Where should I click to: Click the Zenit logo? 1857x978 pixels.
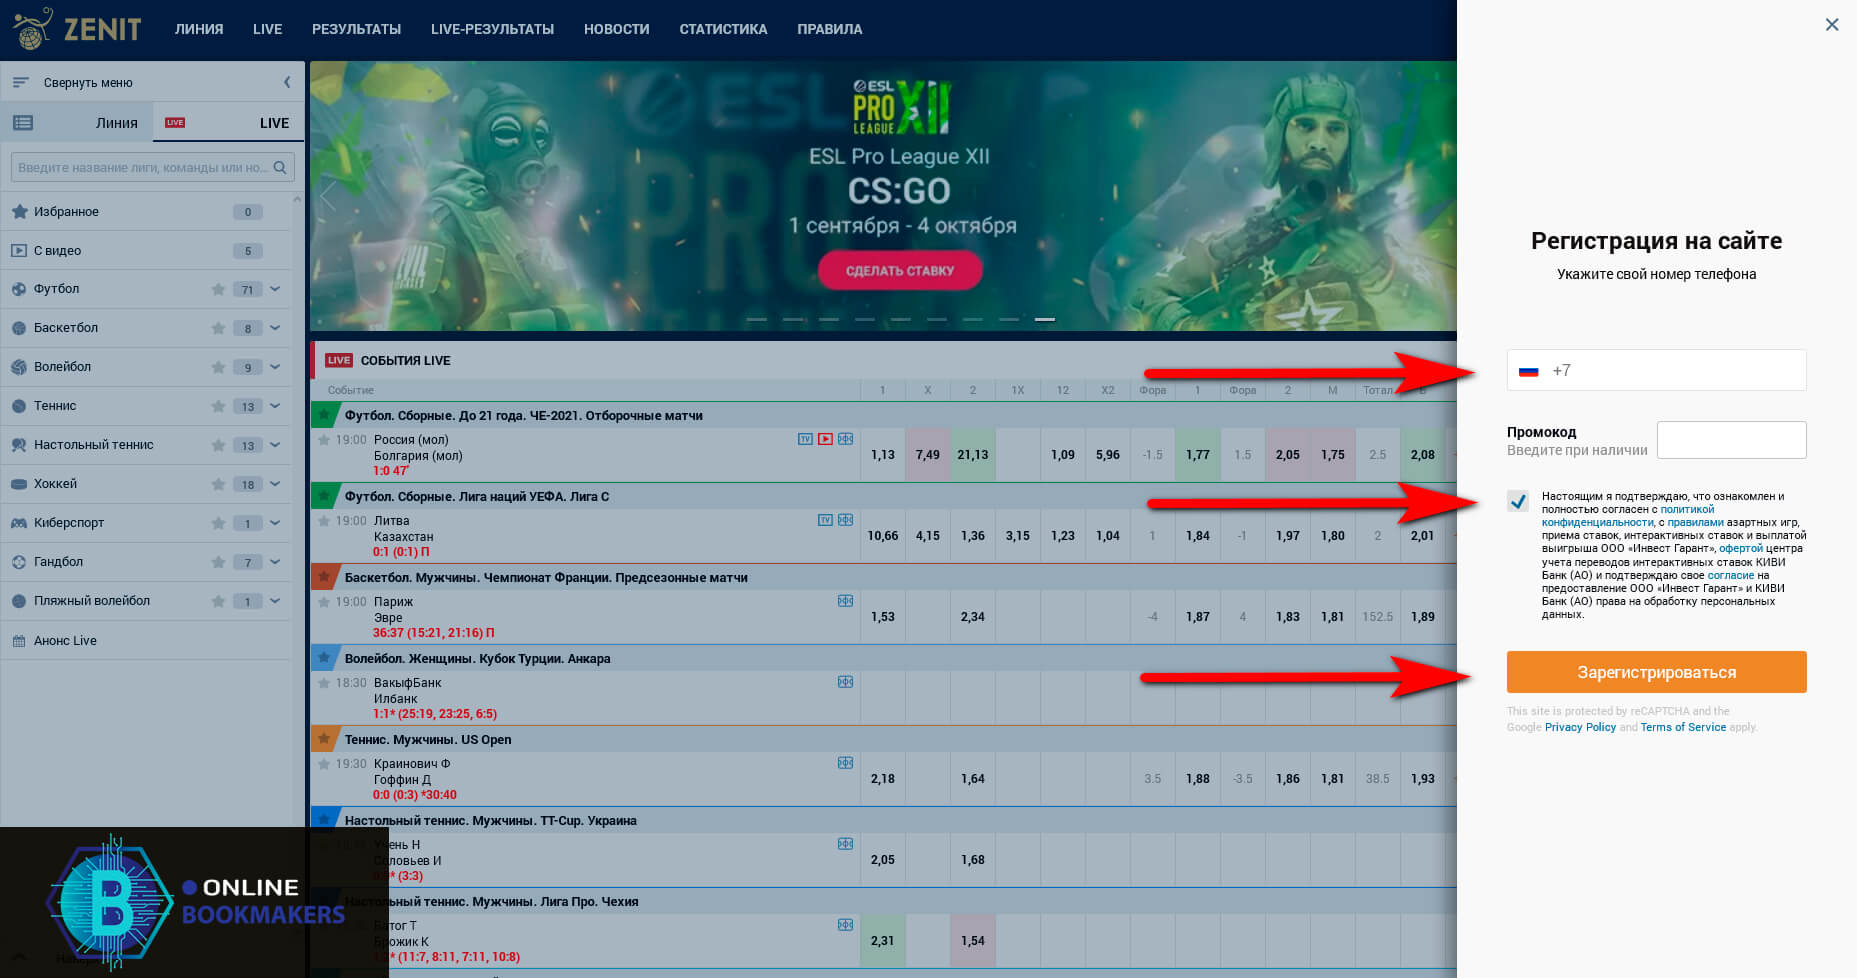77,29
